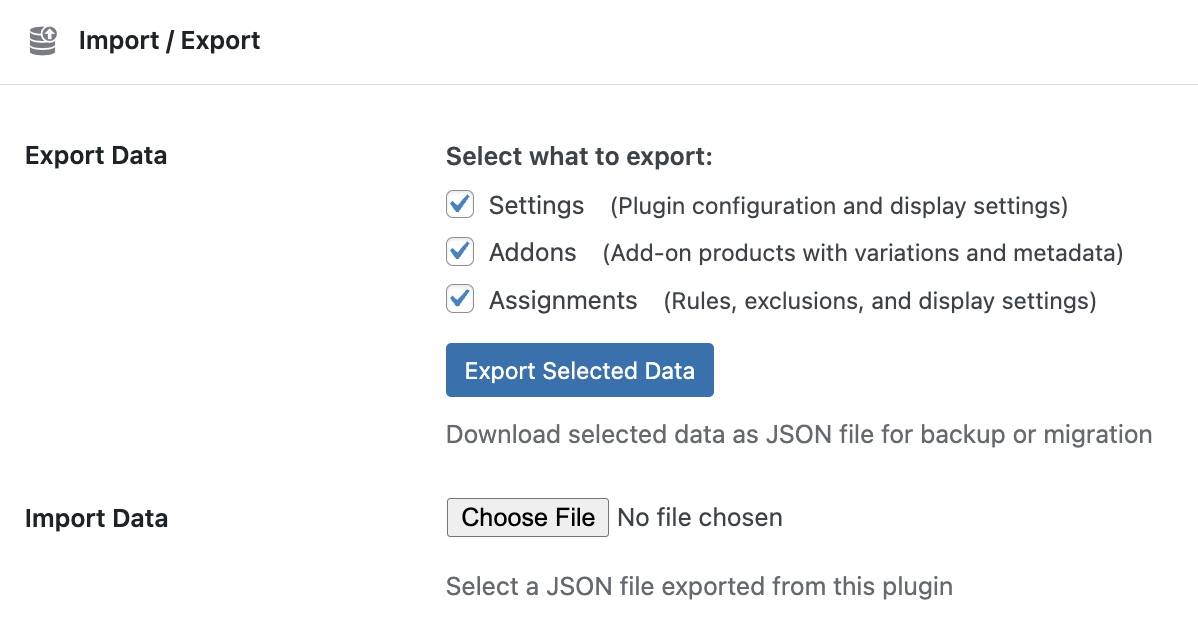Uncheck the Settings export checkbox

(x=460, y=204)
